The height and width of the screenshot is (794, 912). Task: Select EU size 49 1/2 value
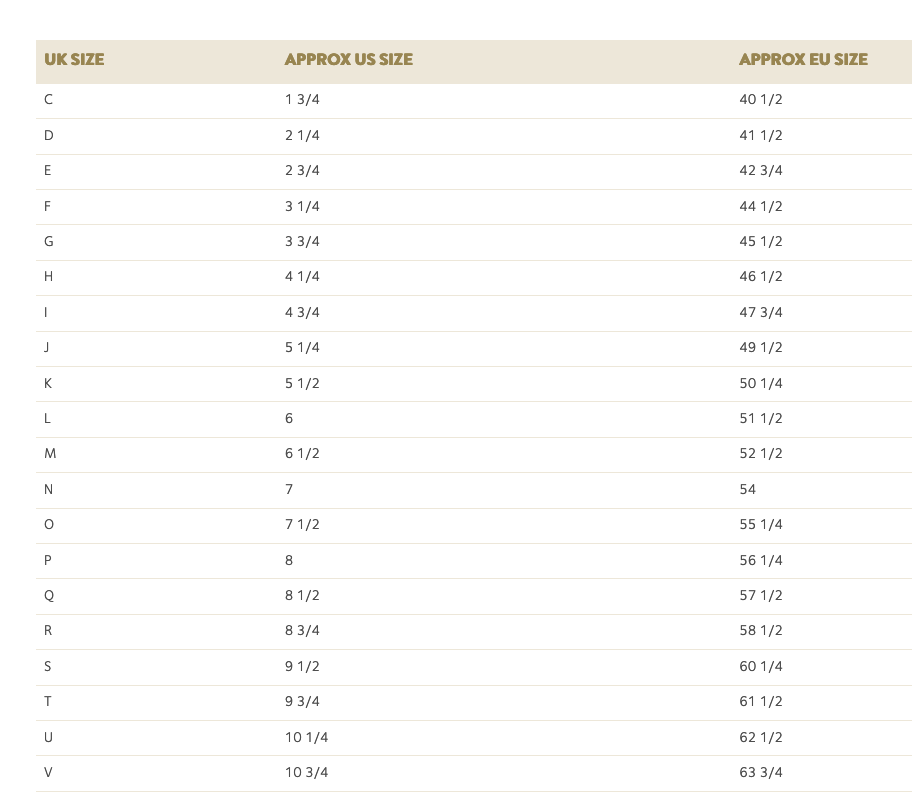[x=761, y=348]
